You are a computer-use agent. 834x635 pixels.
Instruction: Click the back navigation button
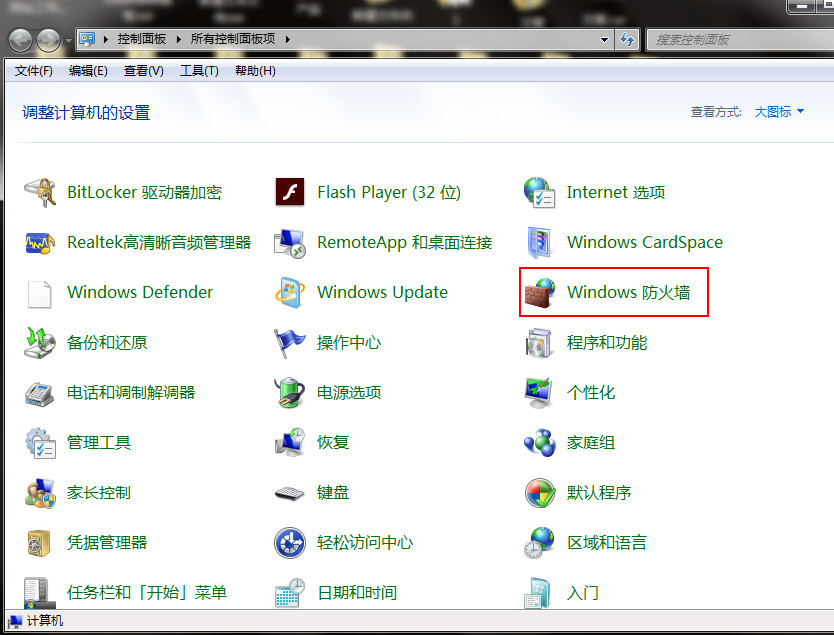21,39
